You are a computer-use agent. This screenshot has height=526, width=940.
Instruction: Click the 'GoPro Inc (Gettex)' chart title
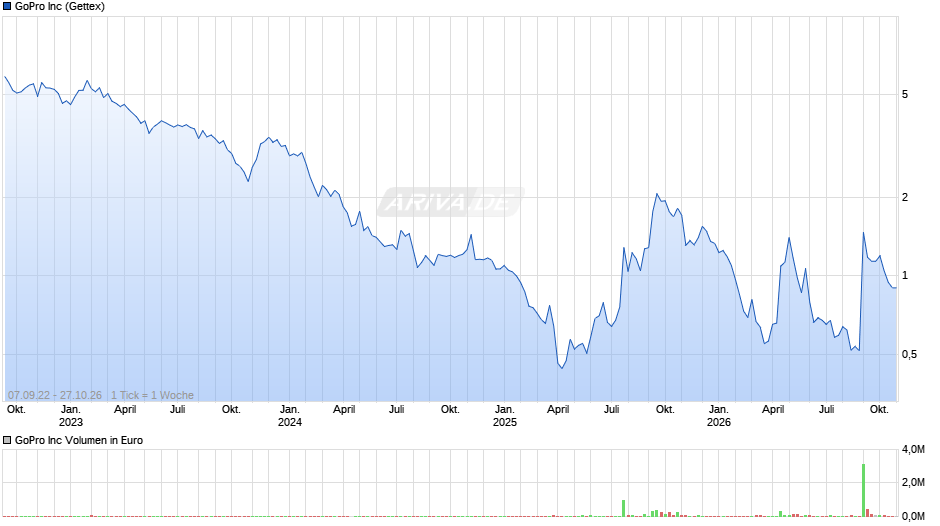60,7
